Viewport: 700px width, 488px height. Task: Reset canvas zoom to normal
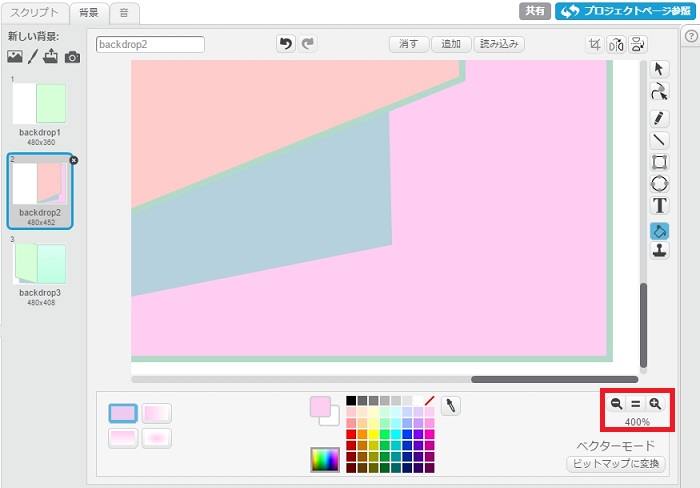[636, 404]
